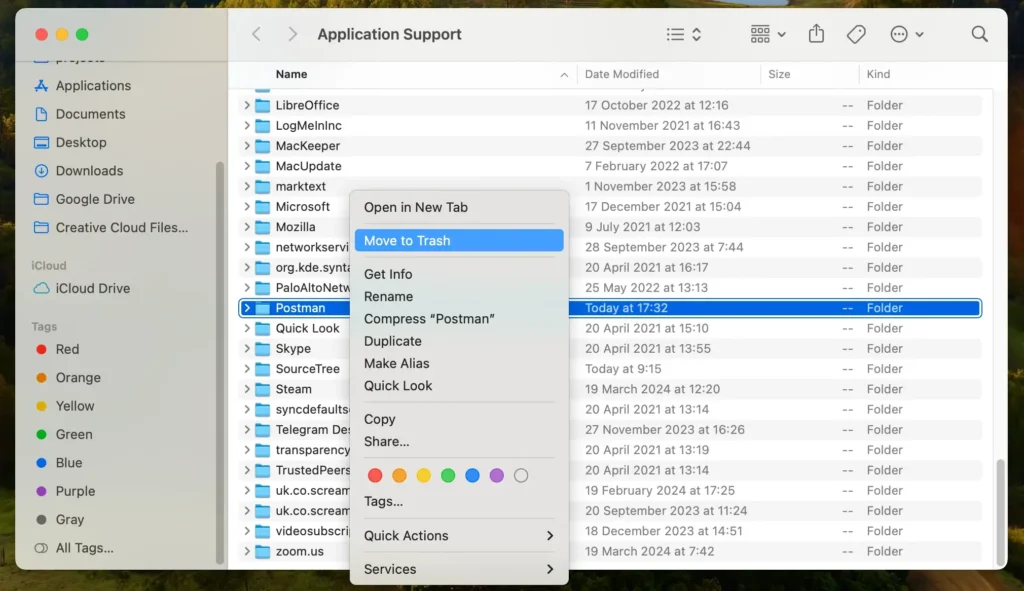This screenshot has width=1024, height=591.
Task: Go forward with the right arrow
Action: [292, 34]
